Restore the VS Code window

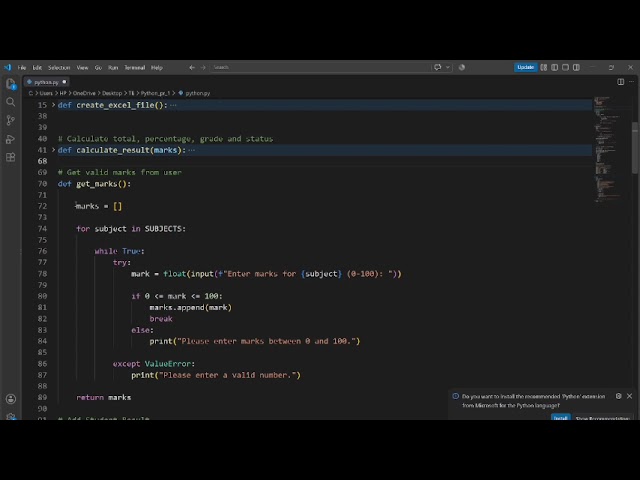(x=611, y=67)
